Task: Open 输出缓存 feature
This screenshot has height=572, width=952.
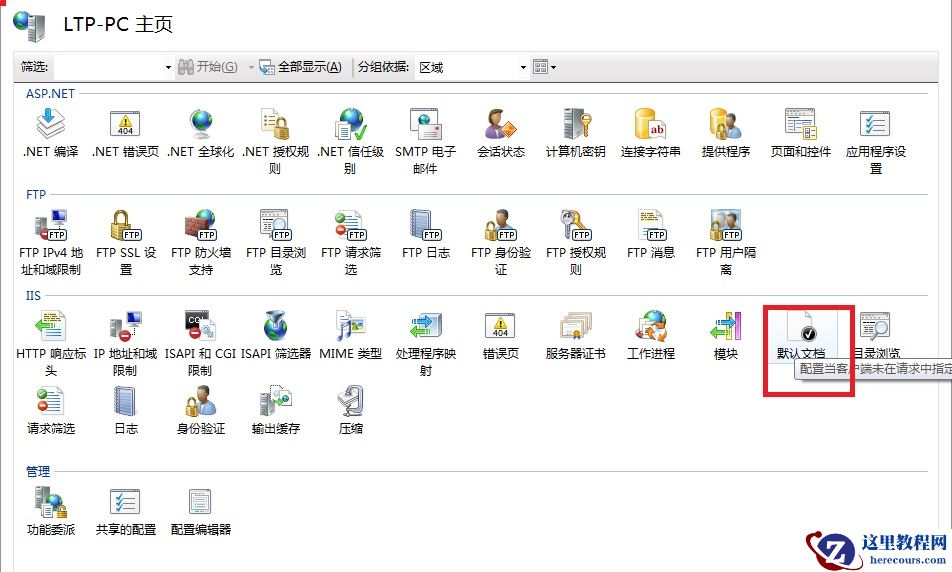Action: coord(276,410)
